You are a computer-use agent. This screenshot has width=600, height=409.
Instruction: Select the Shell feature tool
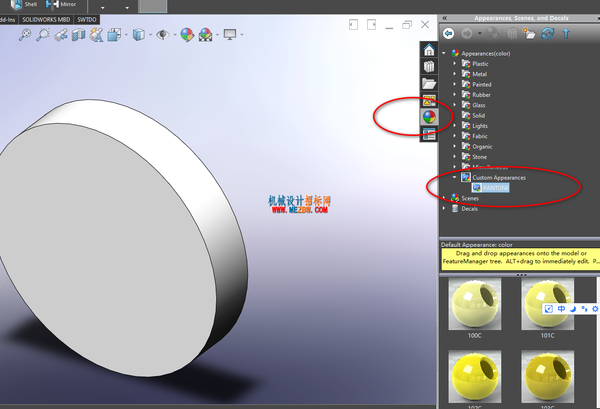[x=24, y=5]
